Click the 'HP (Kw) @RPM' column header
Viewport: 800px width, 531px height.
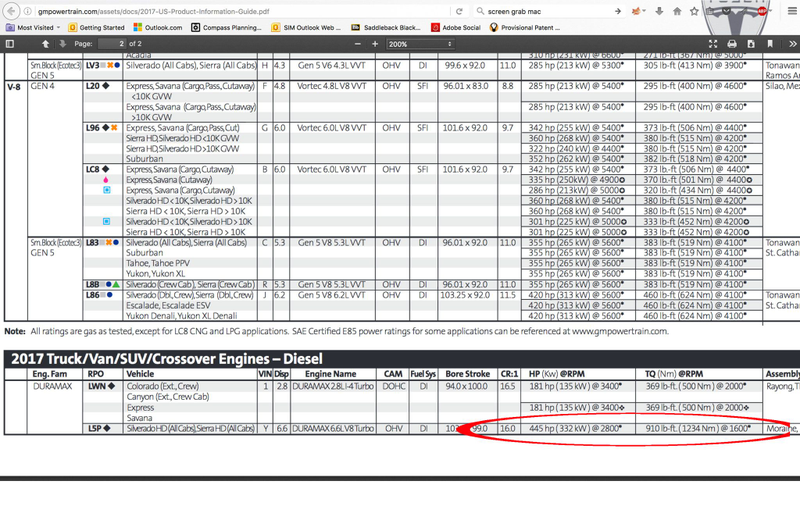(x=557, y=374)
